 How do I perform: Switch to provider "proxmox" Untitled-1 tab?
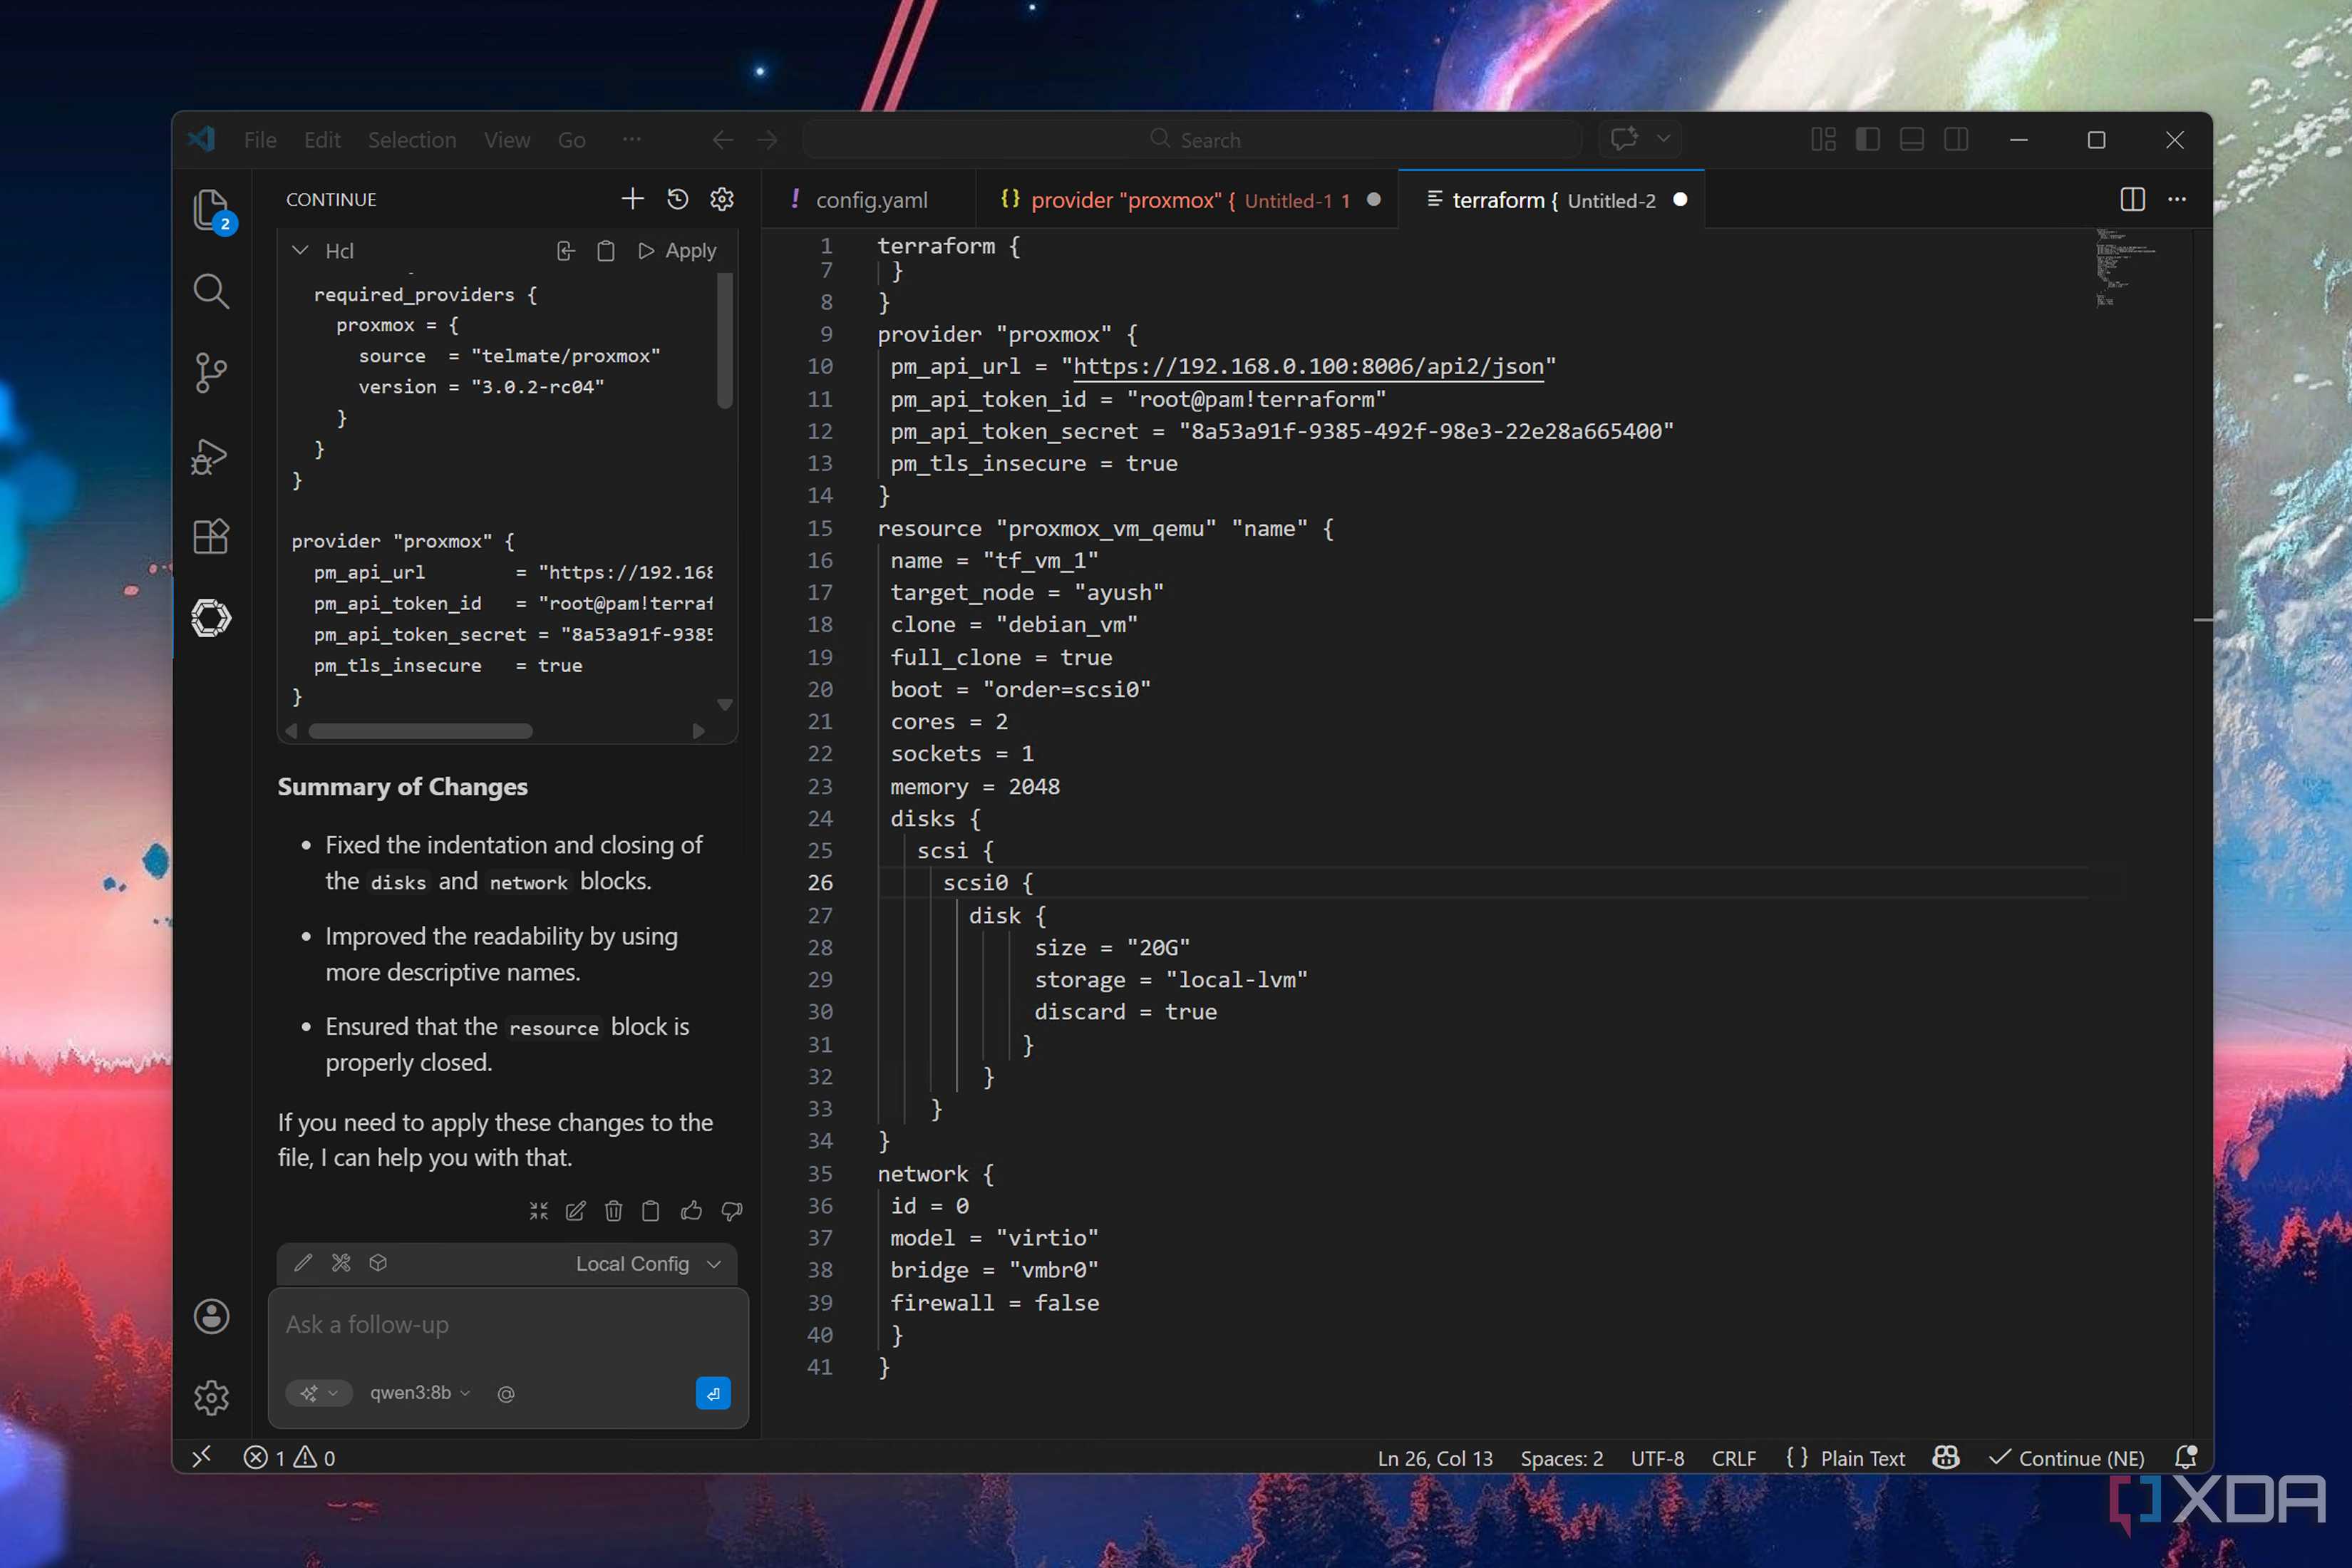(1187, 200)
